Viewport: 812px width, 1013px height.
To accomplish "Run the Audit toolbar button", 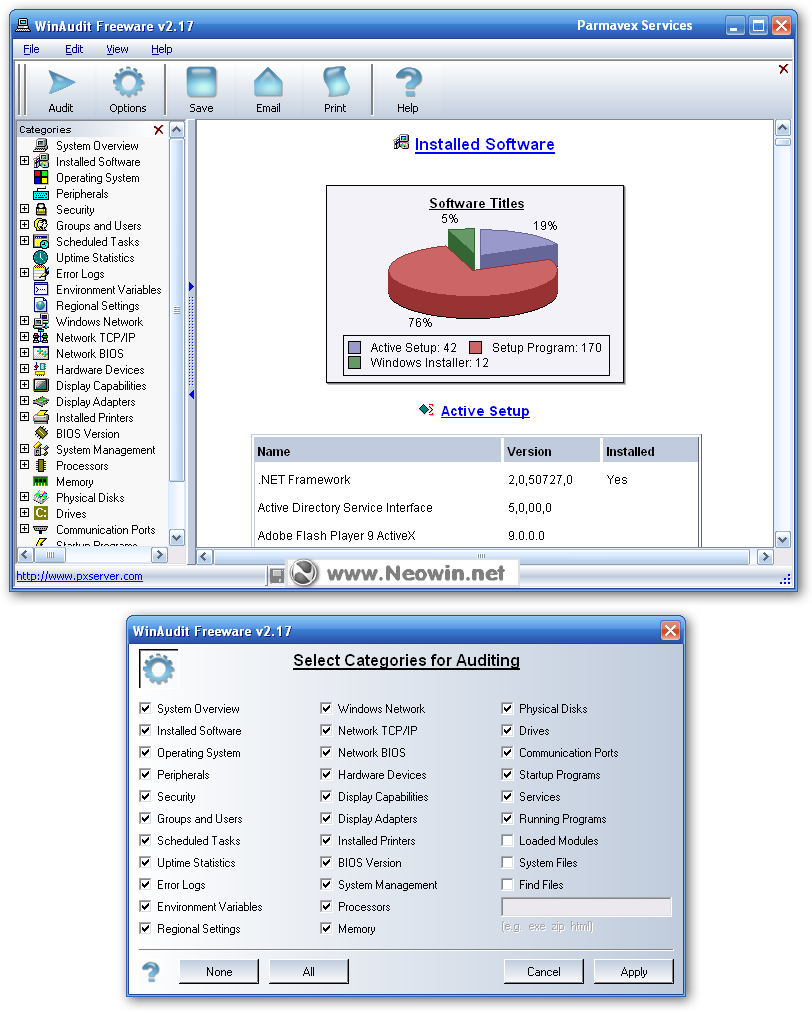I will click(61, 90).
